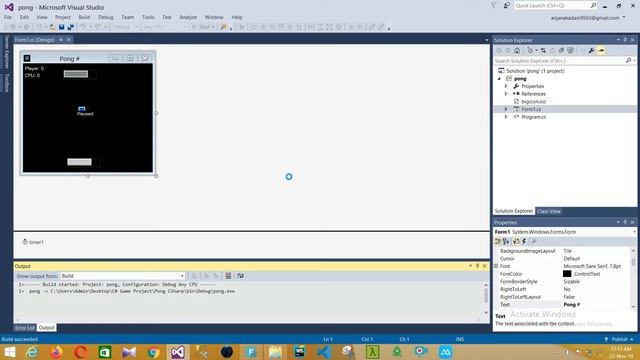Viewport: 640px width, 360px height.
Task: Open the Debug menu
Action: pos(105,17)
